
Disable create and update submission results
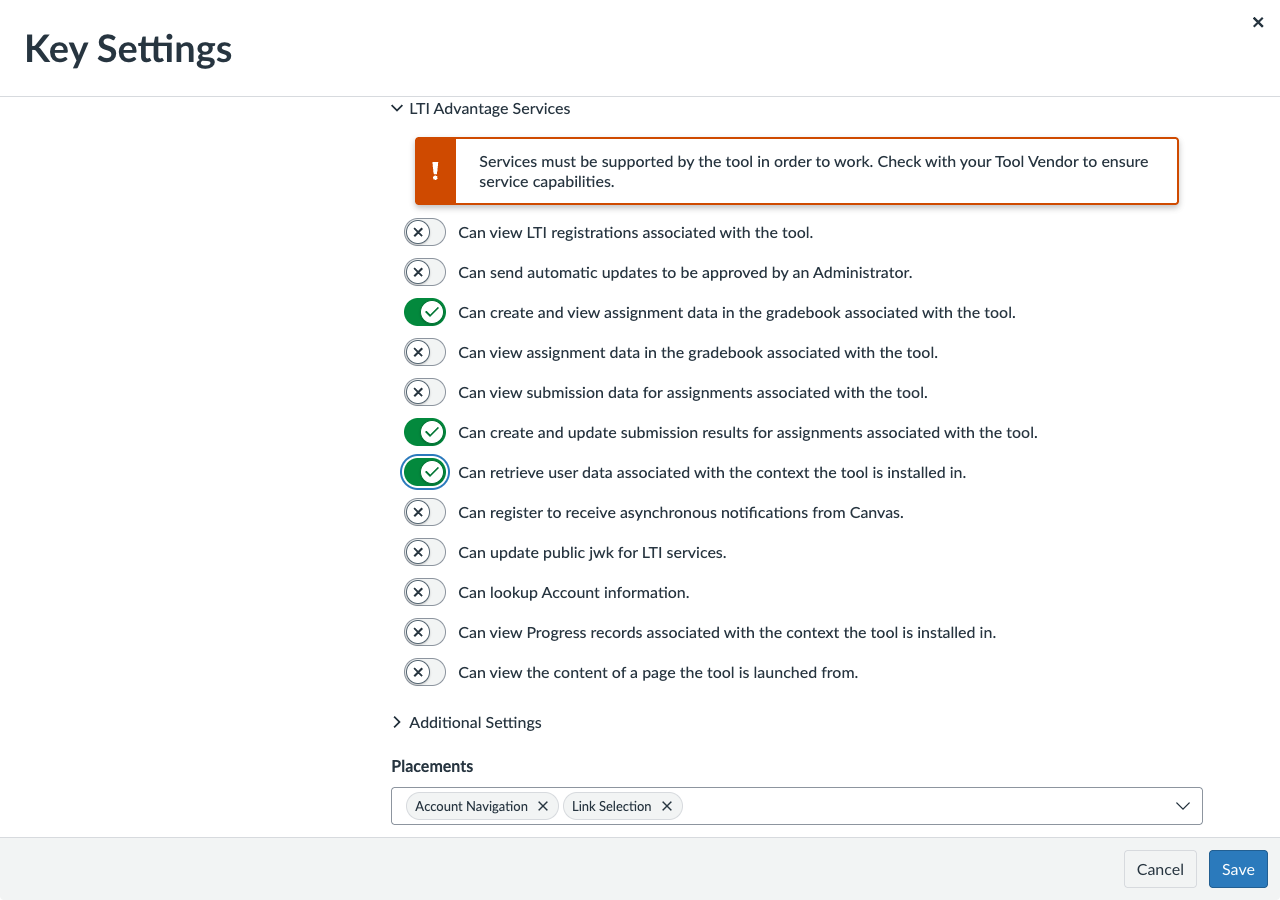[x=425, y=433]
